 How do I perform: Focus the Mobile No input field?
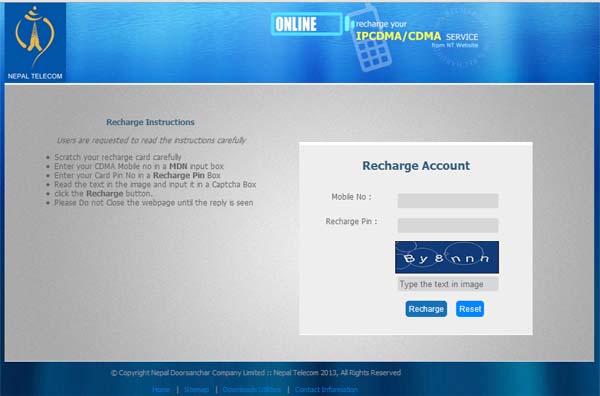click(448, 200)
